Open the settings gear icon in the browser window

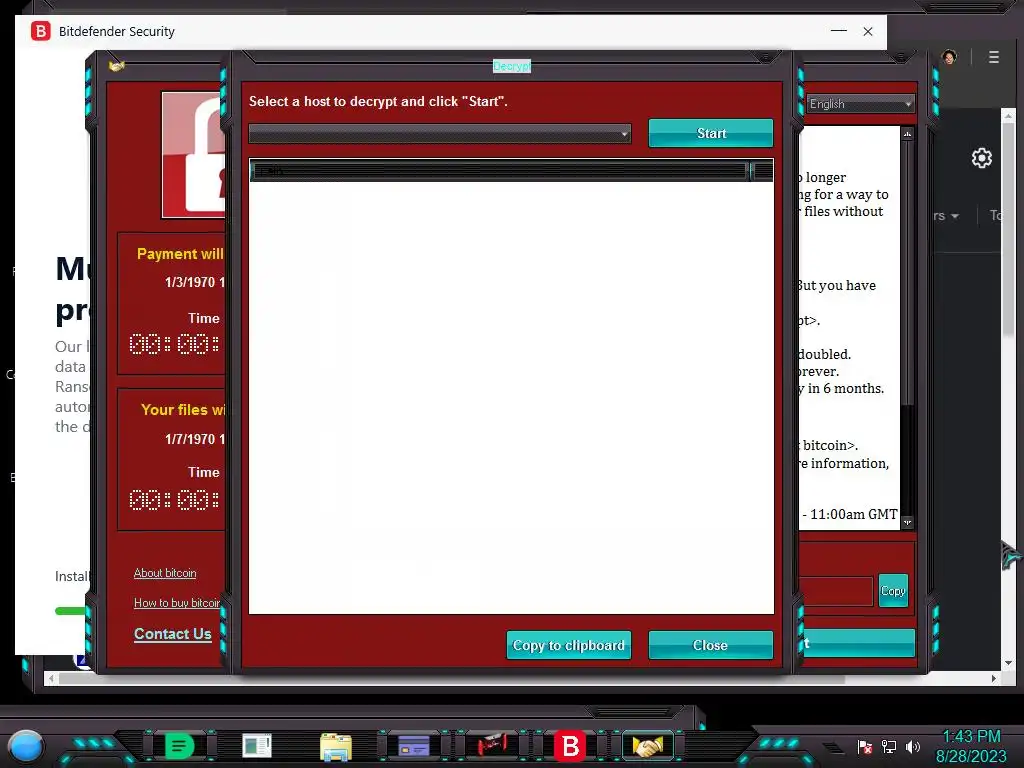point(982,158)
